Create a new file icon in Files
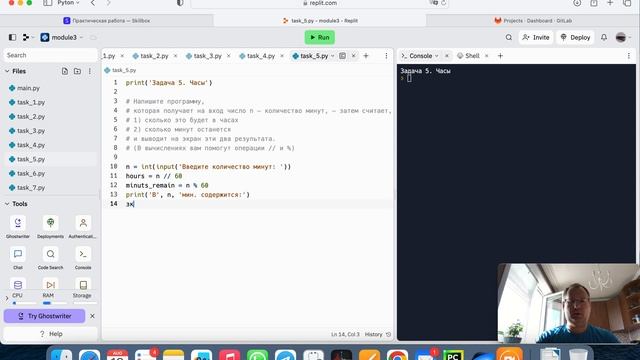Screen dimensions: 640x360 point(65,71)
